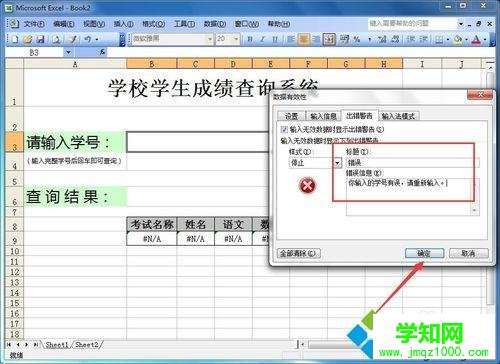This screenshot has width=500, height=364.
Task: Switch to the 输入法模式 tab in the dialog
Action: coord(398,116)
